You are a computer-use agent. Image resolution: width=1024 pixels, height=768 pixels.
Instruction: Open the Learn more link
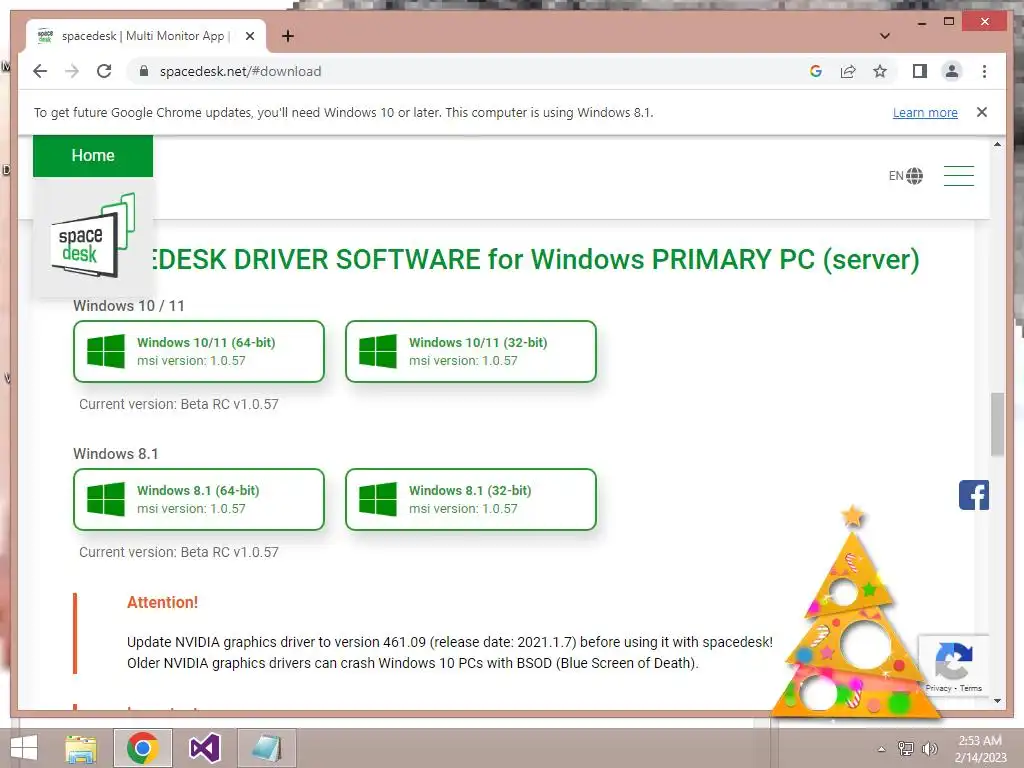coord(925,112)
